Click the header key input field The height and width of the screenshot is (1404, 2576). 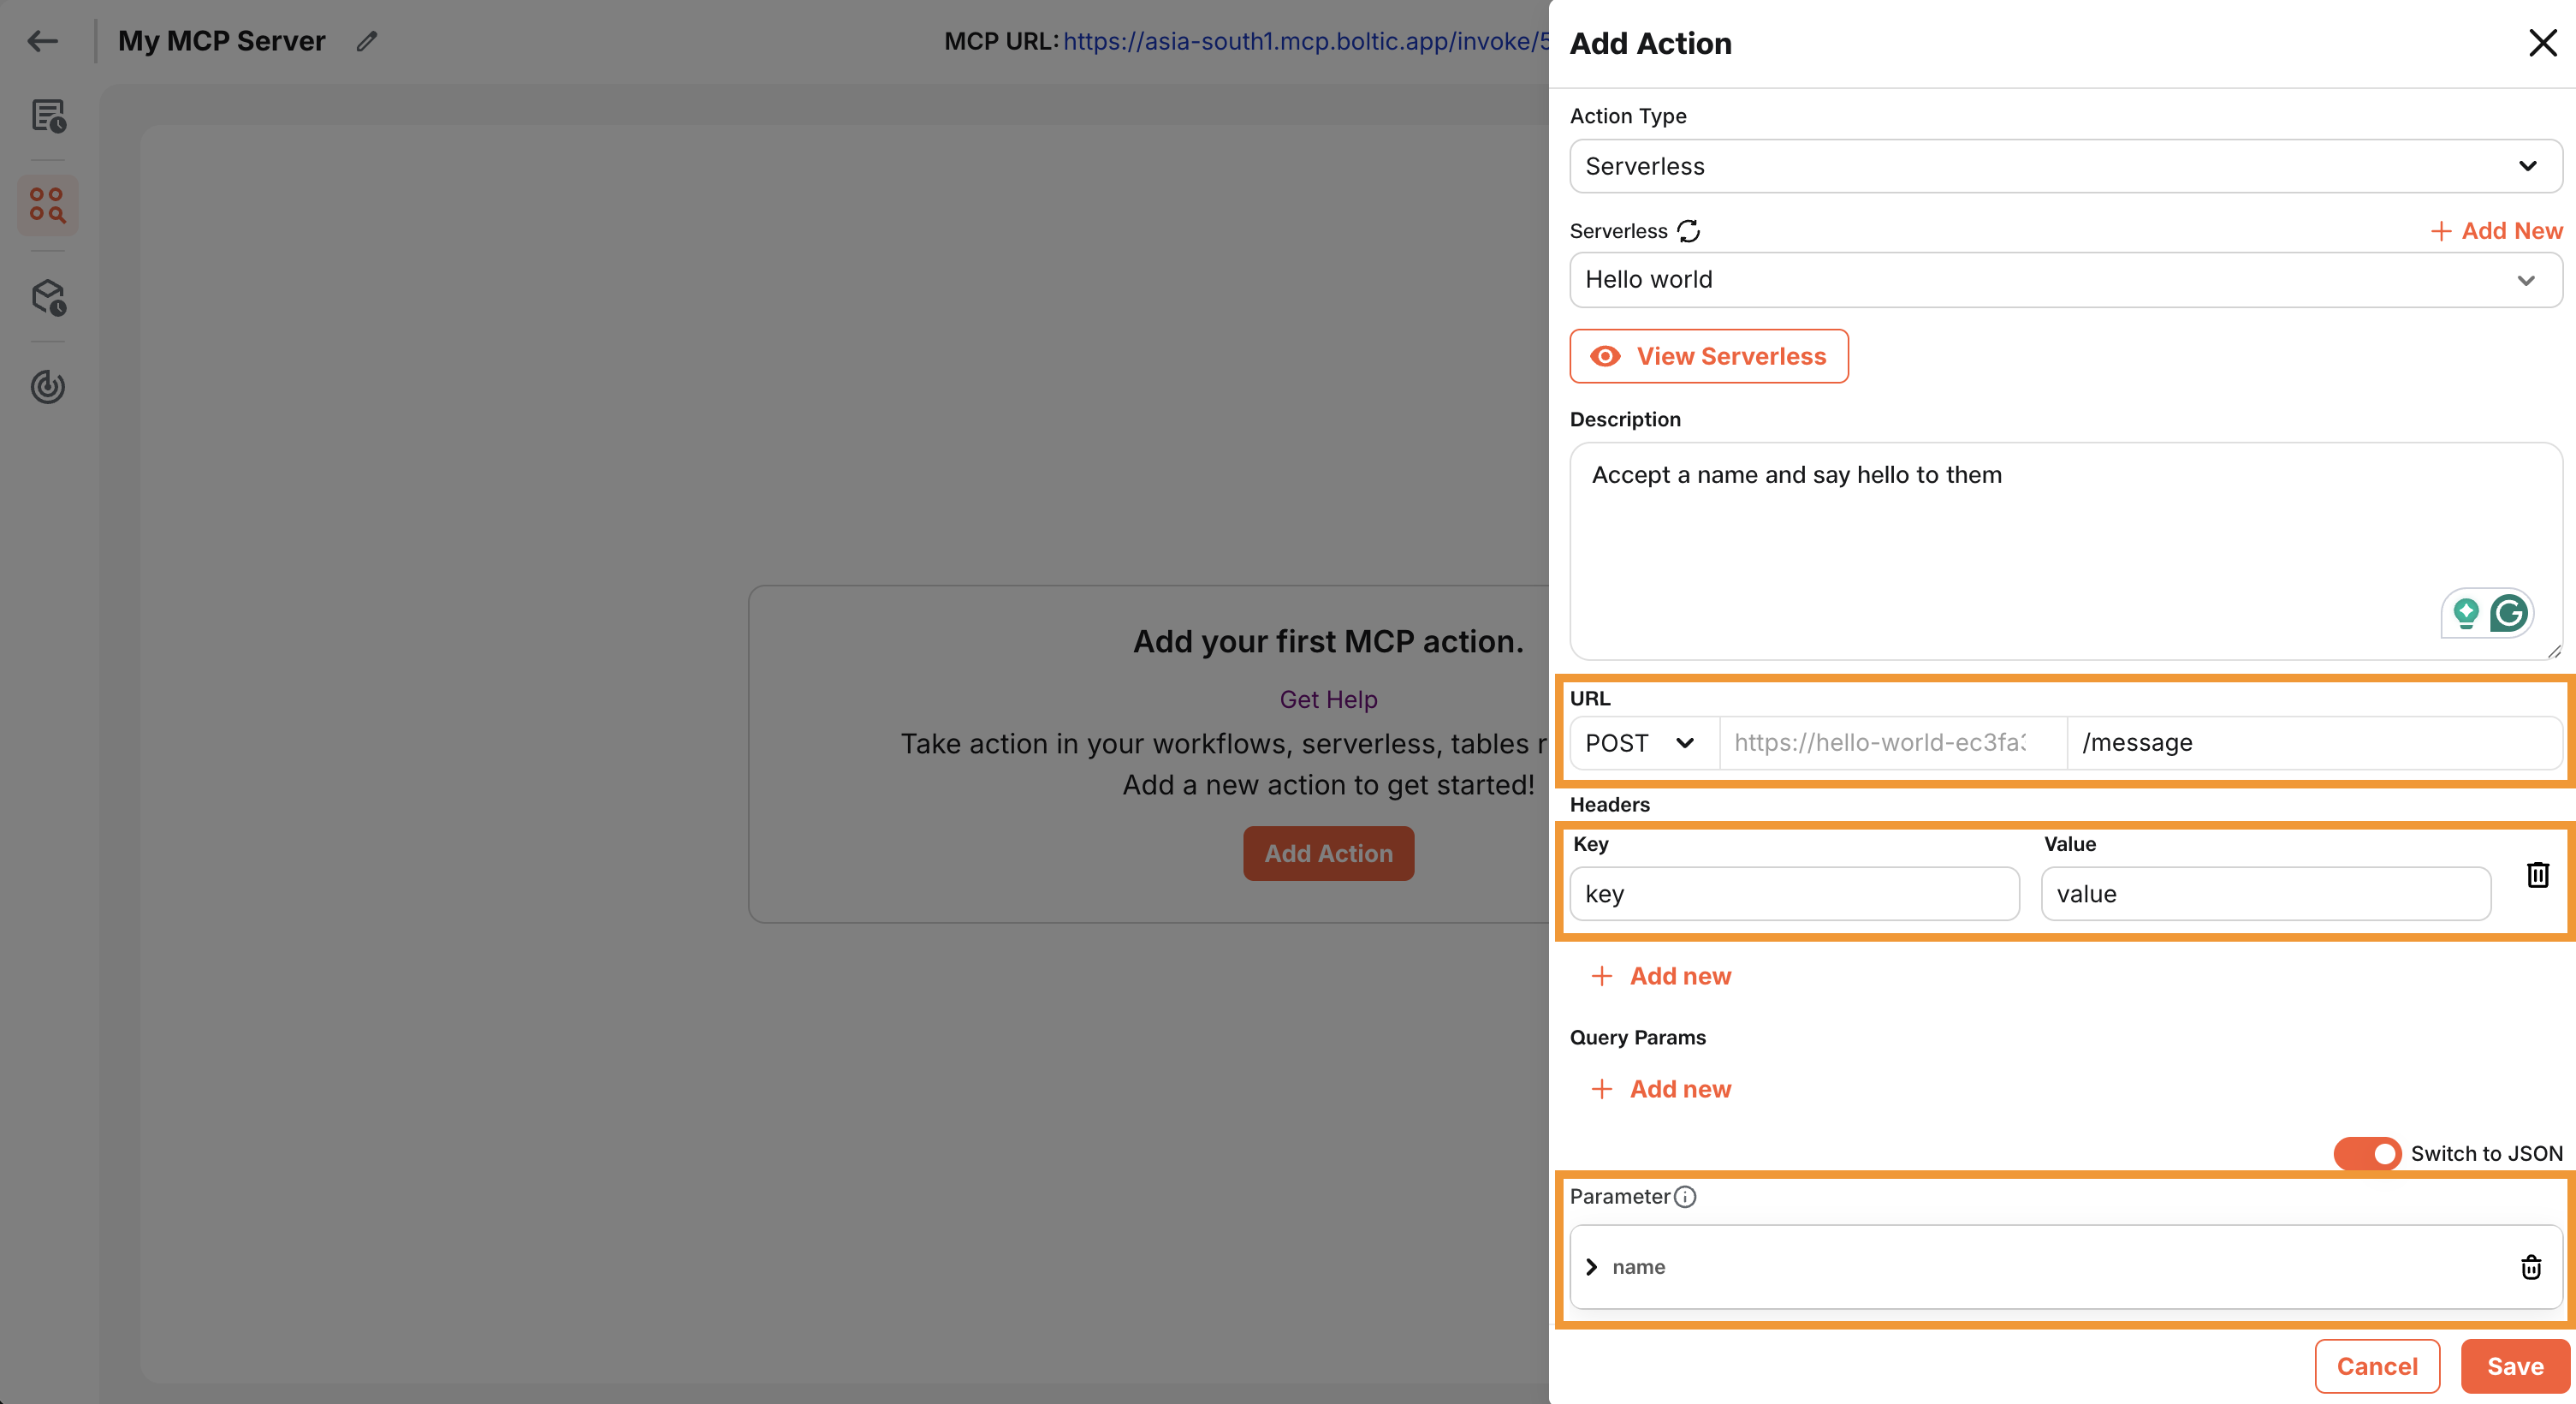1793,893
